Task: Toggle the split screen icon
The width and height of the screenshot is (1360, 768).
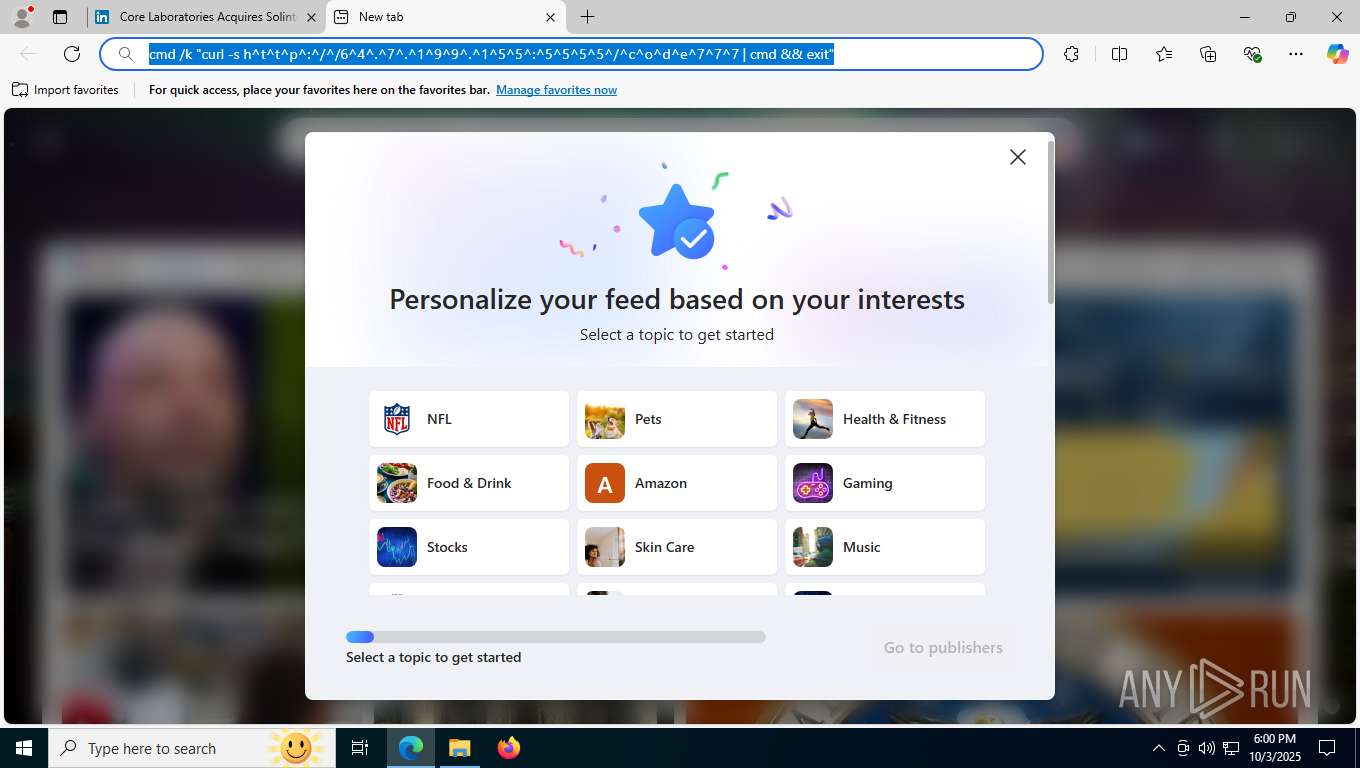Action: pos(1119,54)
